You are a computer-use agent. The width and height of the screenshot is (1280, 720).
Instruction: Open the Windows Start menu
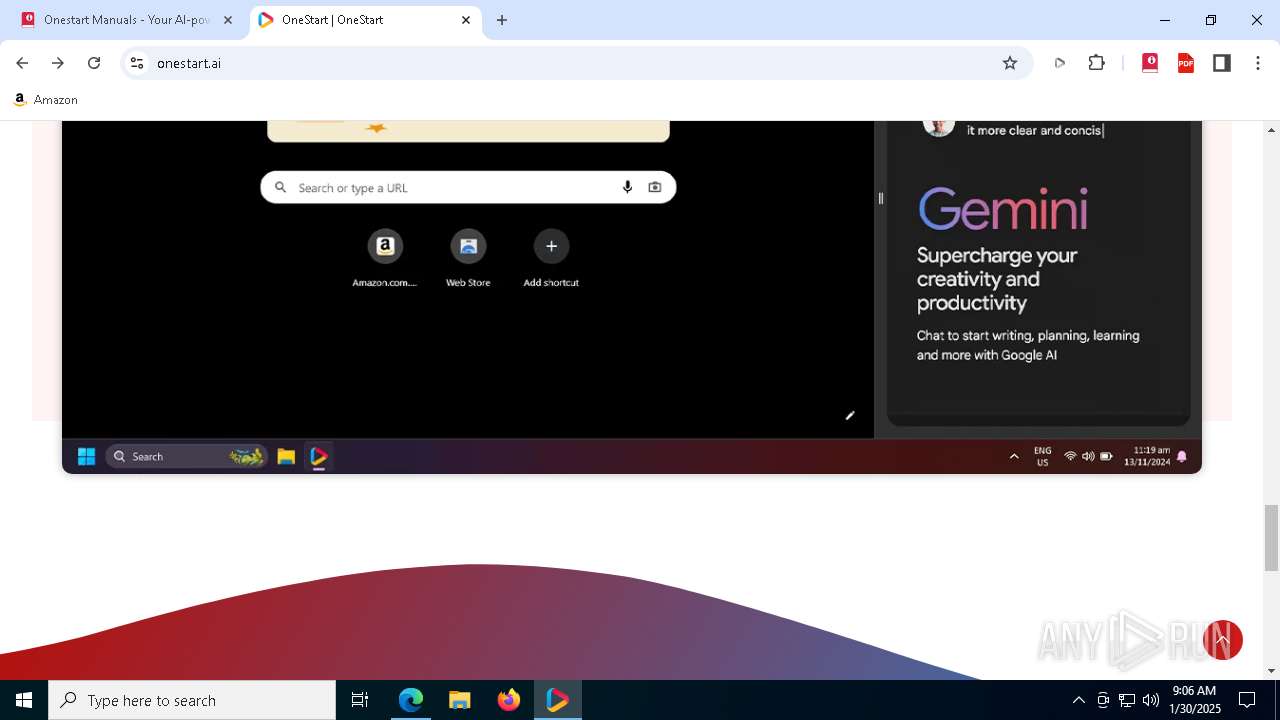click(x=24, y=700)
